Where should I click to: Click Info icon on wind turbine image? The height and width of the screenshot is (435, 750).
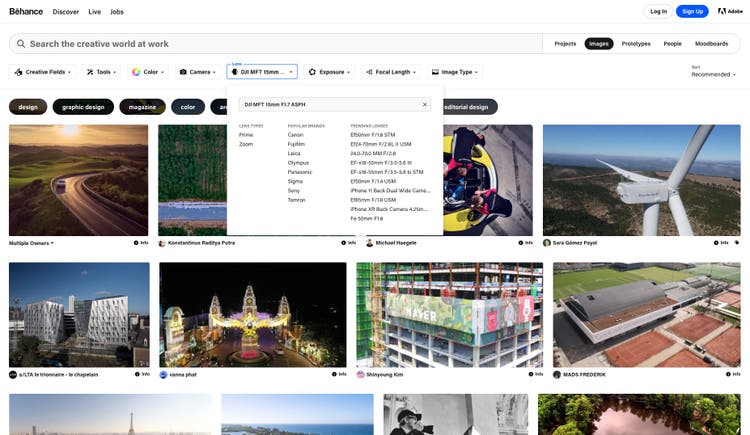[x=720, y=242]
